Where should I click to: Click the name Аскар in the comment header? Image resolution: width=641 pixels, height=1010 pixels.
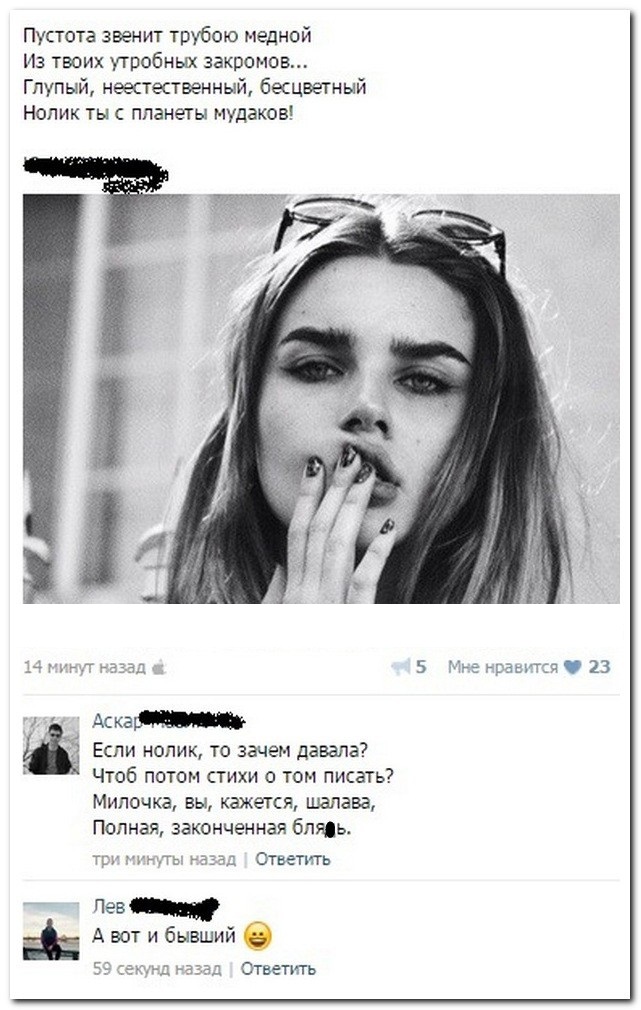click(116, 721)
